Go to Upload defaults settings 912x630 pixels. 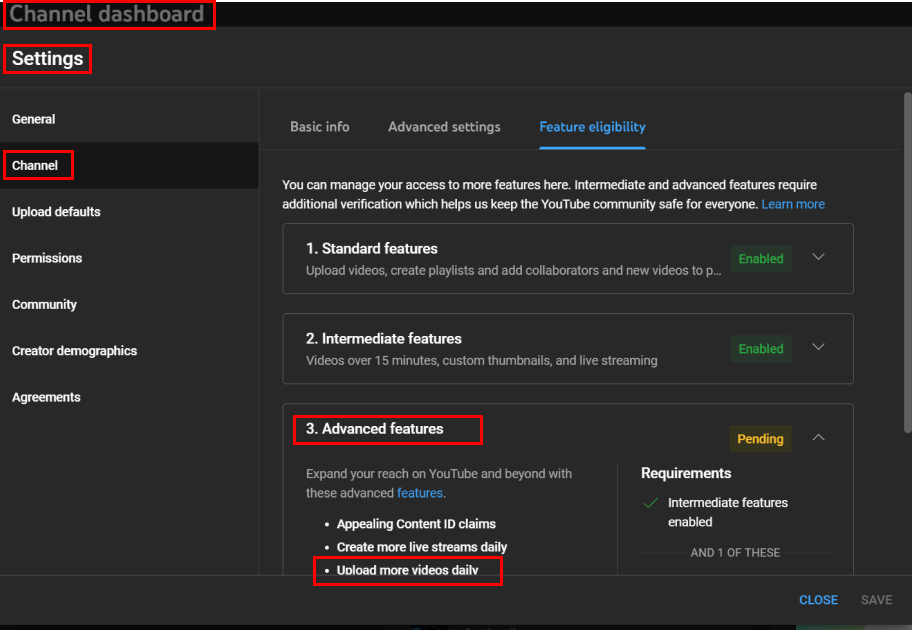point(56,212)
